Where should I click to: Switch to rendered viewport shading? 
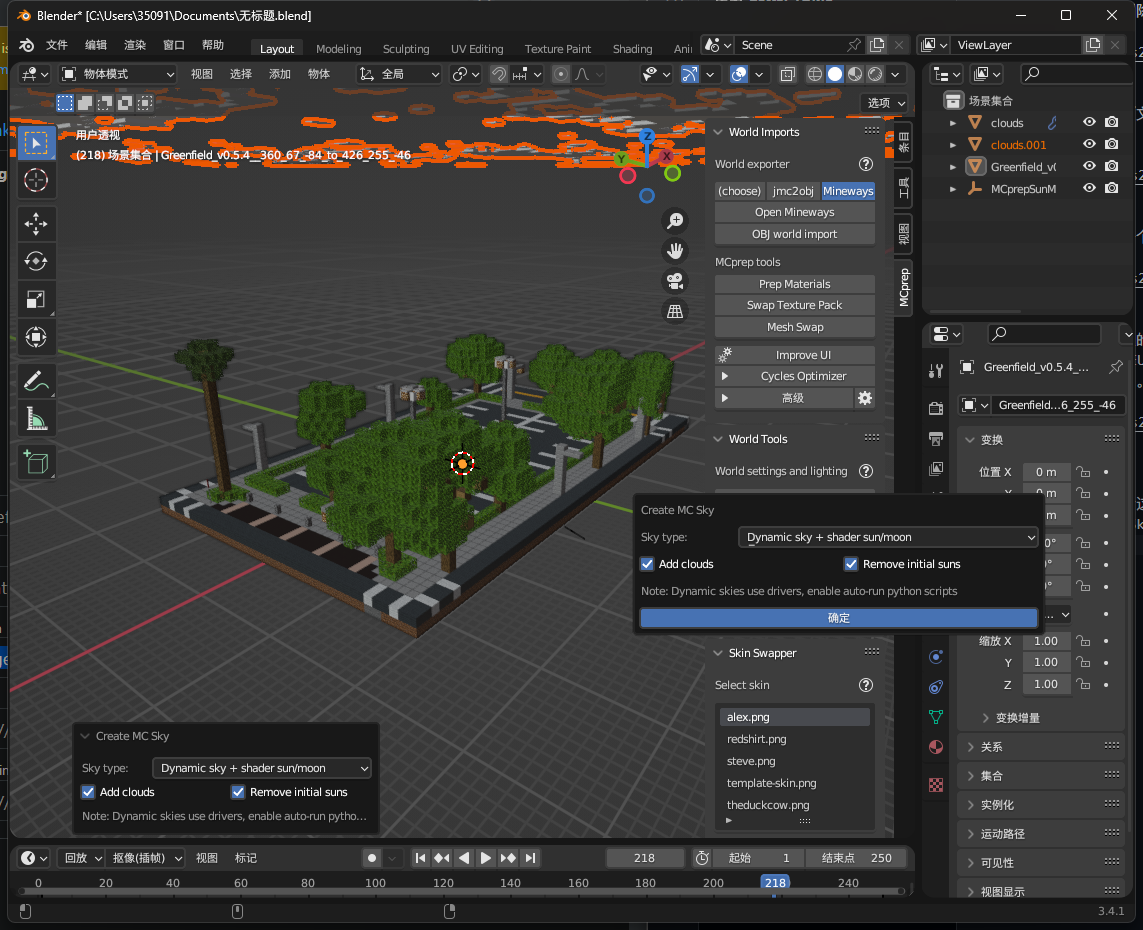pyautogui.click(x=875, y=74)
